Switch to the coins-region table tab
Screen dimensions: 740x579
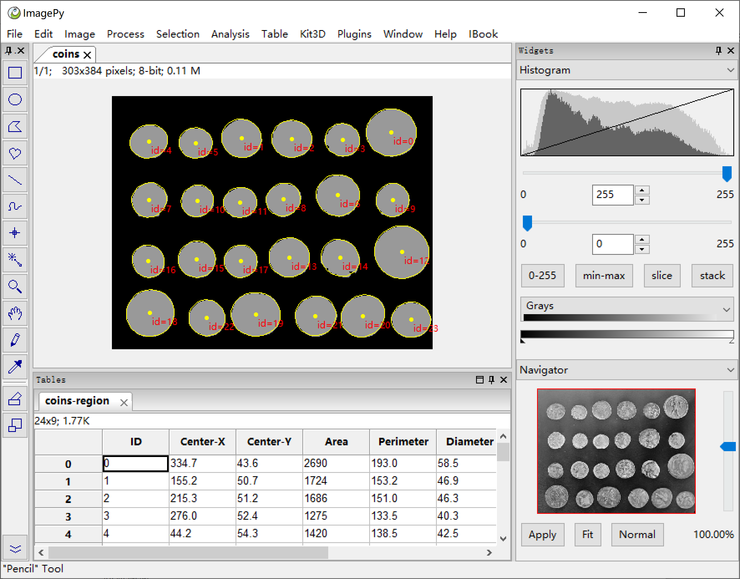(77, 401)
